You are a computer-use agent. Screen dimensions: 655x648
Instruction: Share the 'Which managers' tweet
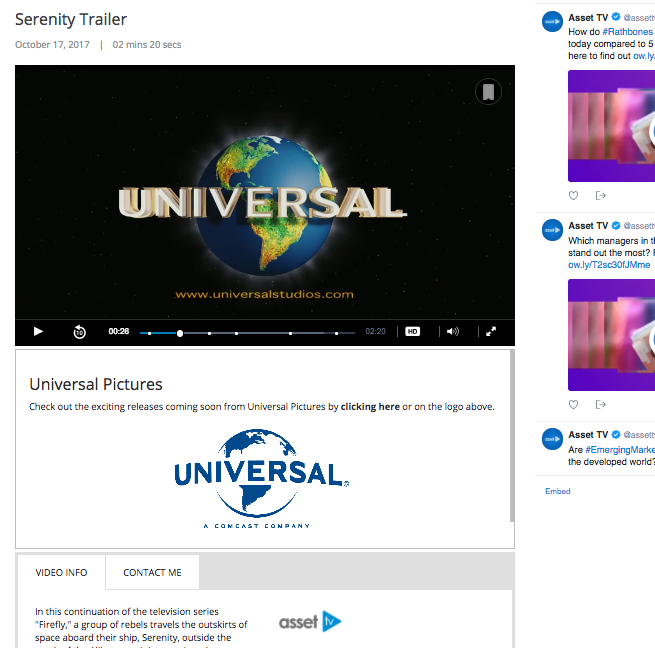point(600,404)
